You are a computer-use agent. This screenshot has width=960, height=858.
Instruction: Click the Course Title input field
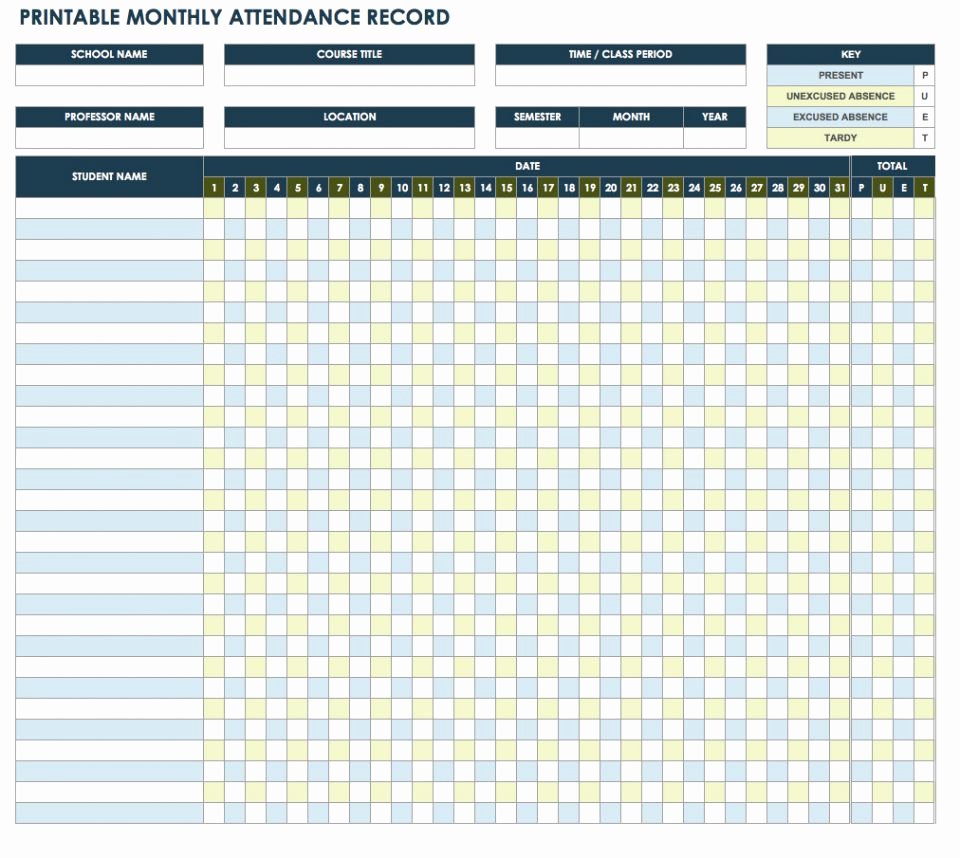coord(349,75)
